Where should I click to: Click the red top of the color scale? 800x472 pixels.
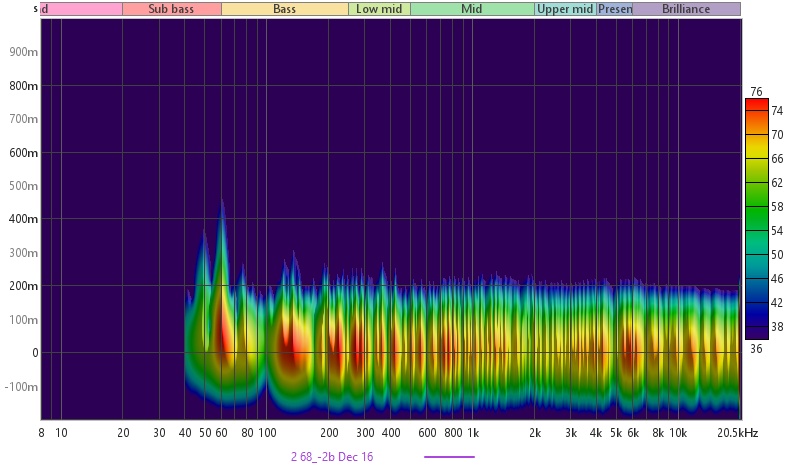[x=757, y=104]
